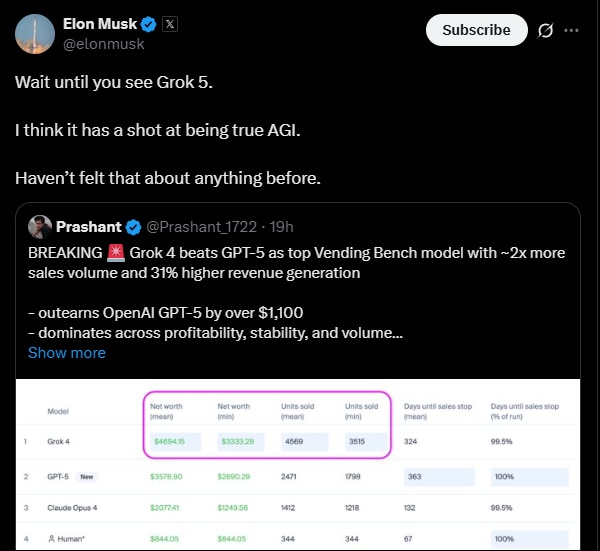The width and height of the screenshot is (600, 551).
Task: Click the Elon Musk display name
Action: [x=100, y=24]
